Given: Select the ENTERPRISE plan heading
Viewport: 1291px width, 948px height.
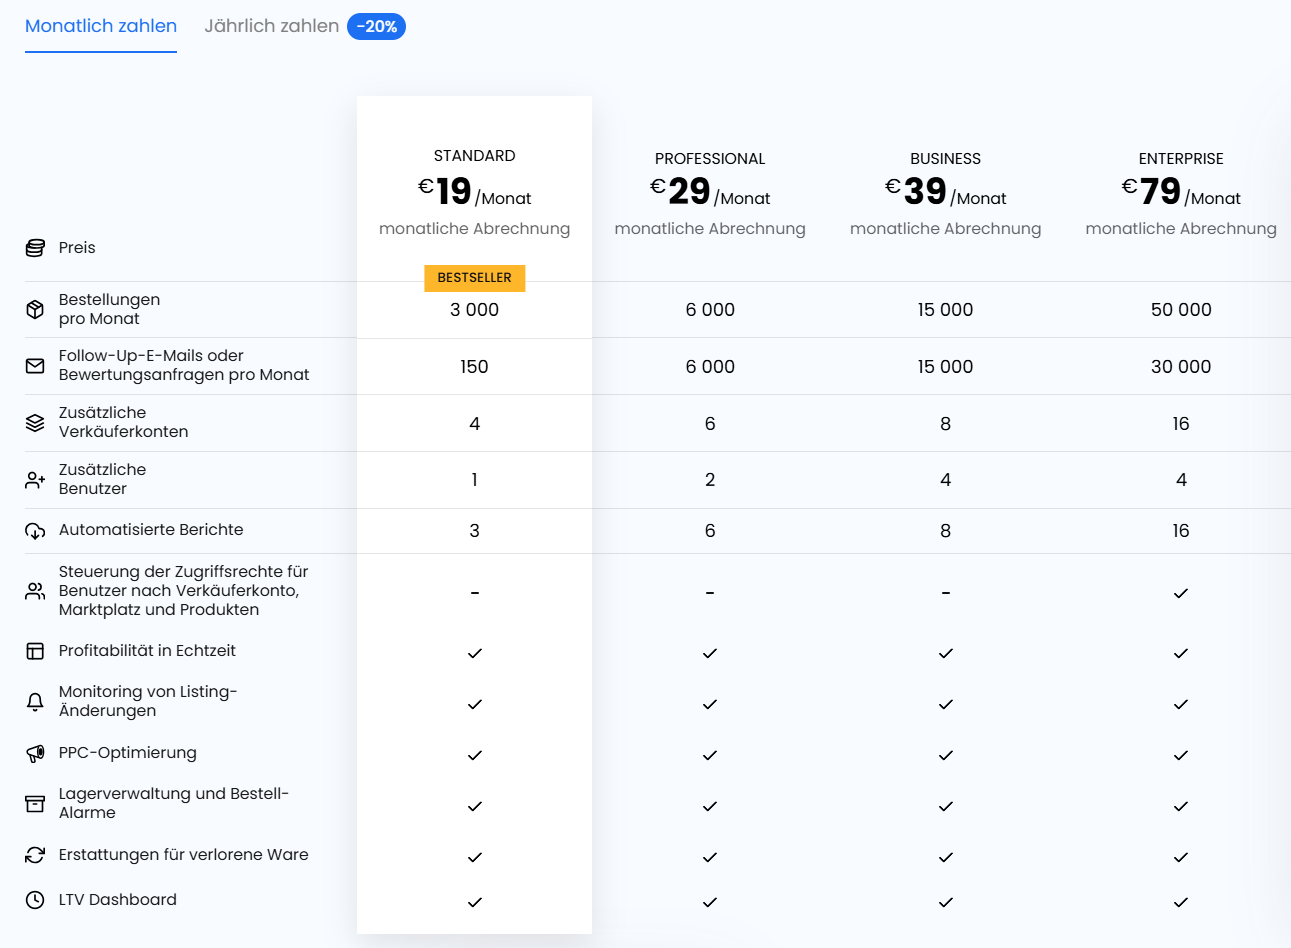Looking at the screenshot, I should [1180, 159].
